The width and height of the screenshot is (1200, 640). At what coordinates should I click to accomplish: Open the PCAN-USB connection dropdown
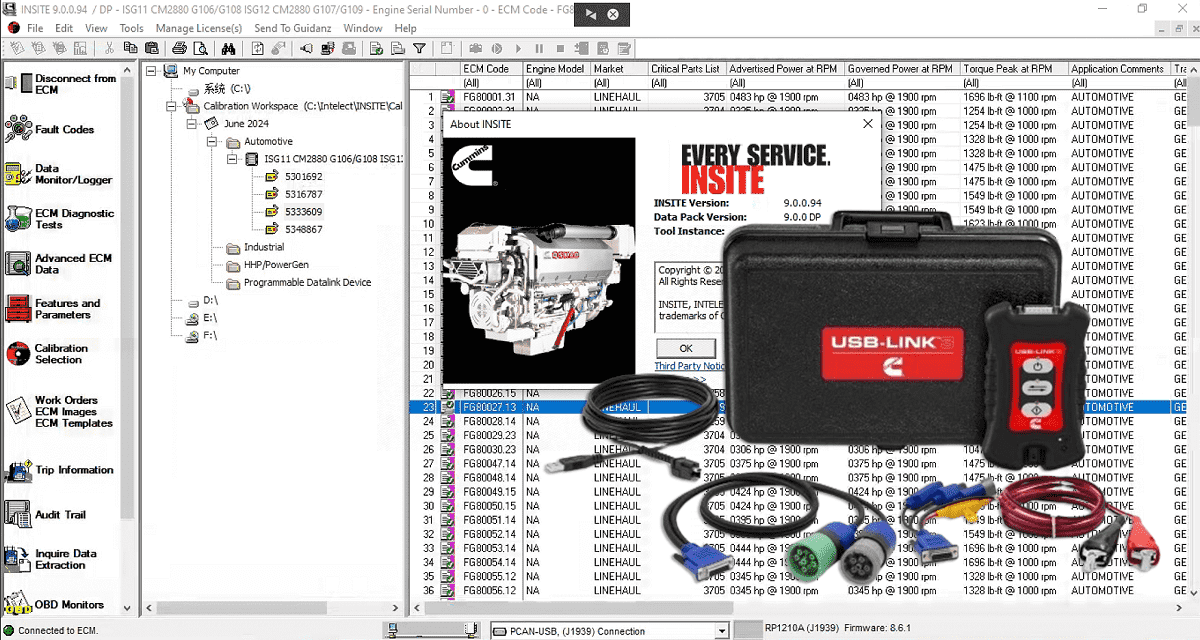coord(720,631)
